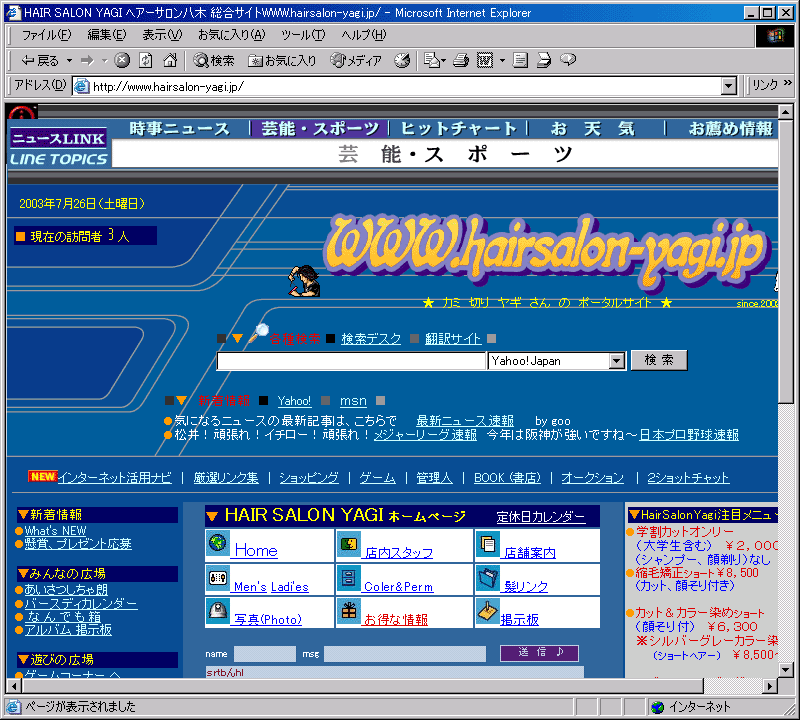
Task: Click the msg message input field
Action: (405, 654)
